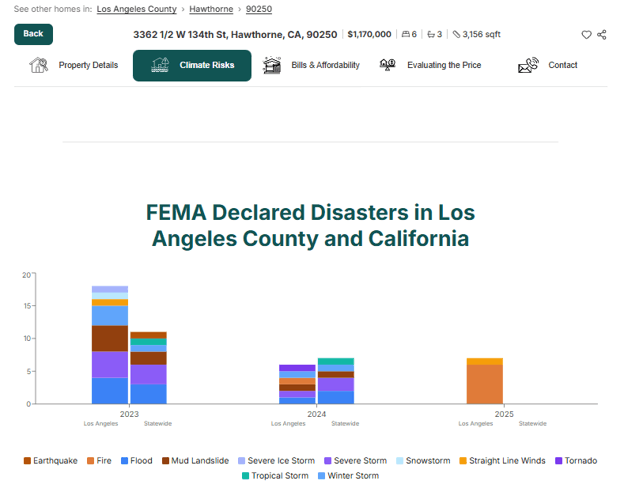
Task: Click the 2023 Los Angeles stacked bar
Action: [x=110, y=345]
